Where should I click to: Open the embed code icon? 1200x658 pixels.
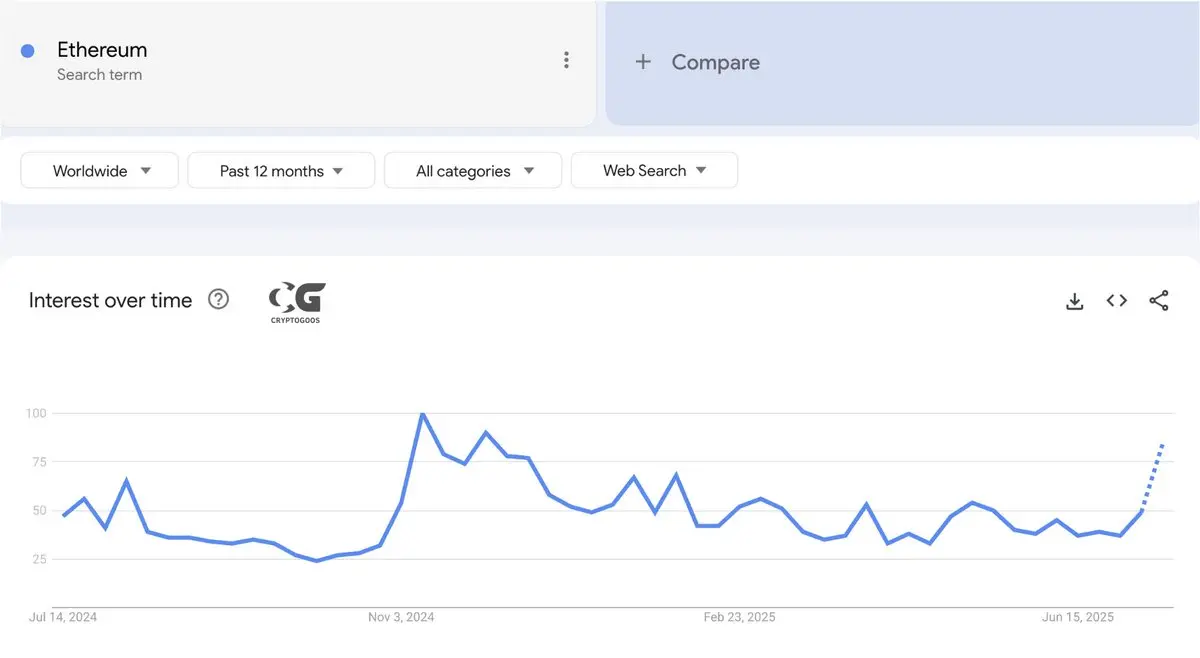point(1117,300)
